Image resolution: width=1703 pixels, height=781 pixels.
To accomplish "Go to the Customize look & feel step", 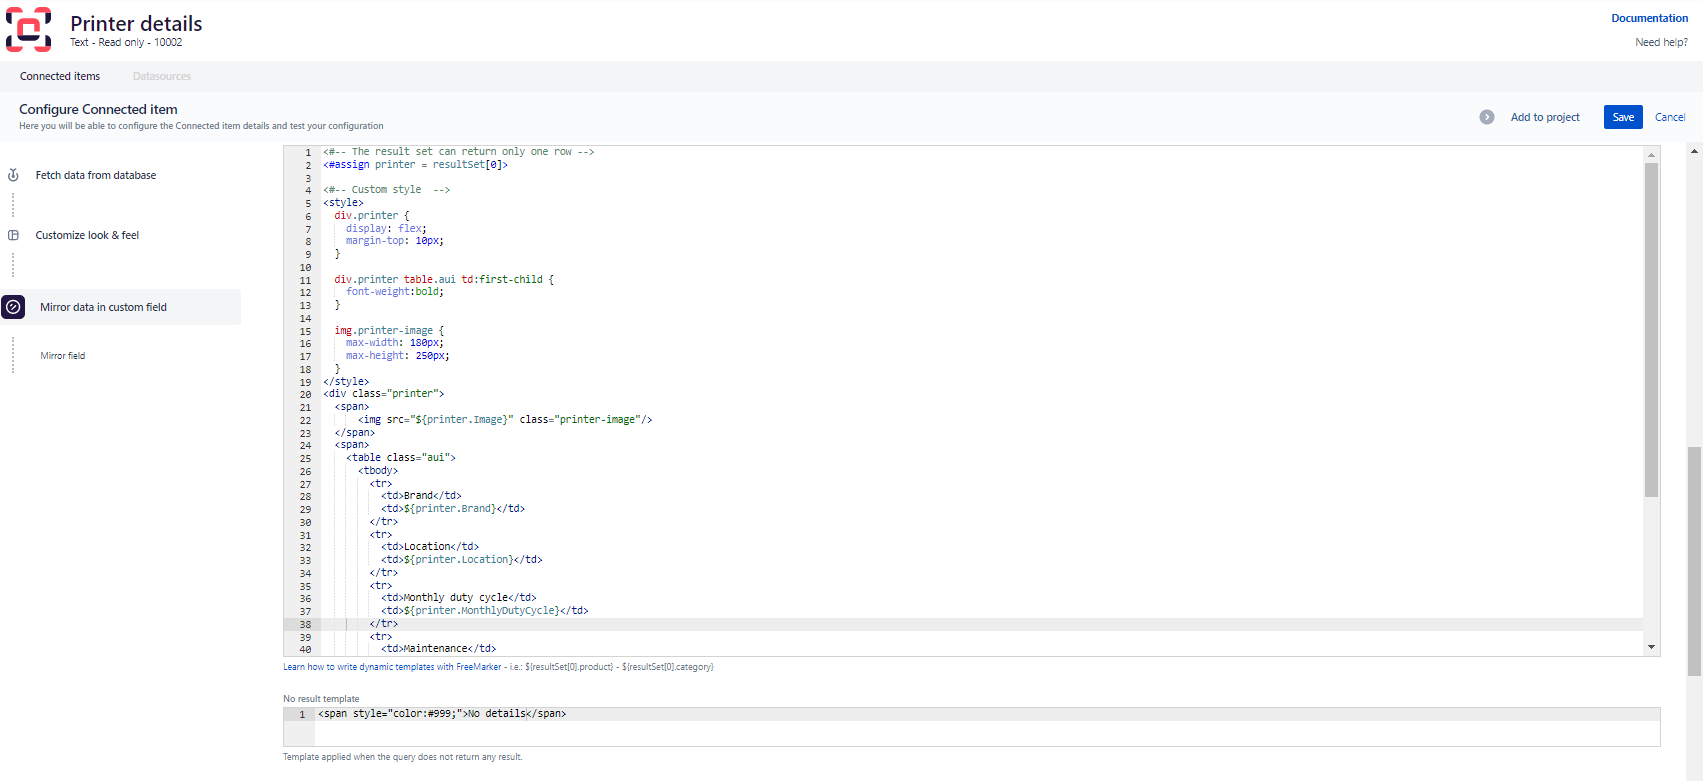I will (87, 235).
